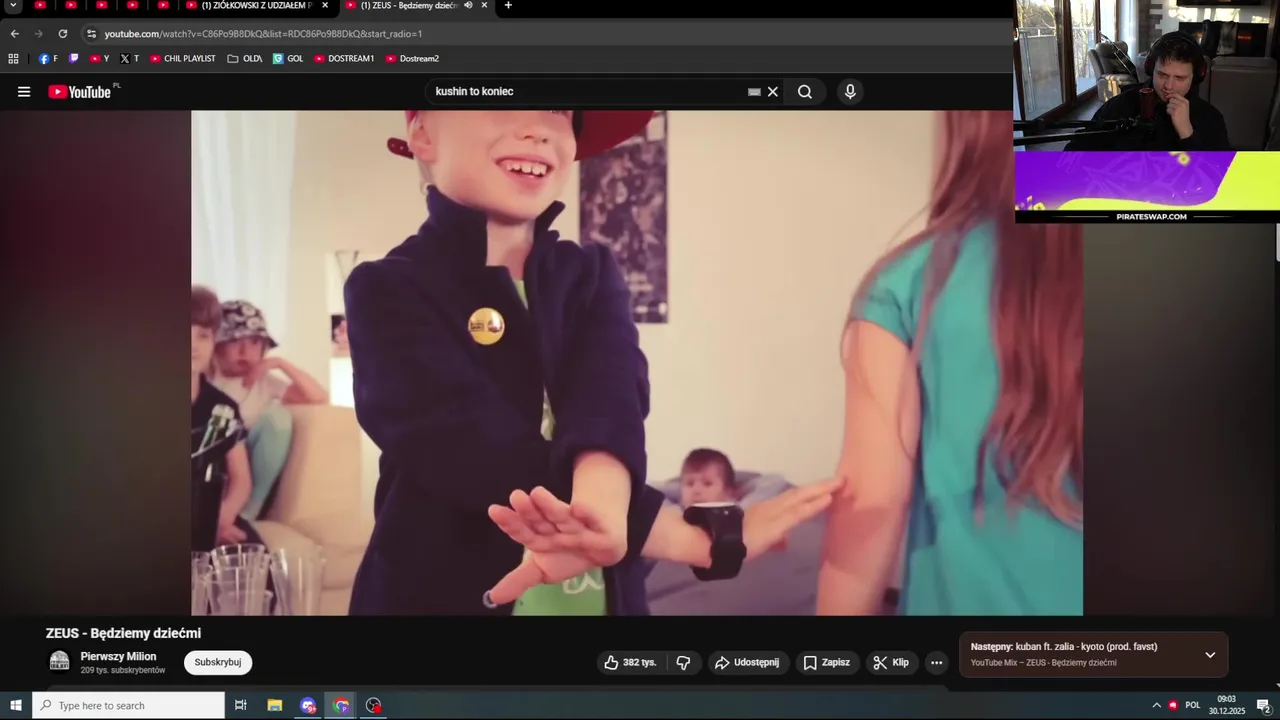Open the Pierwszy Milion channel avatar

[60, 662]
